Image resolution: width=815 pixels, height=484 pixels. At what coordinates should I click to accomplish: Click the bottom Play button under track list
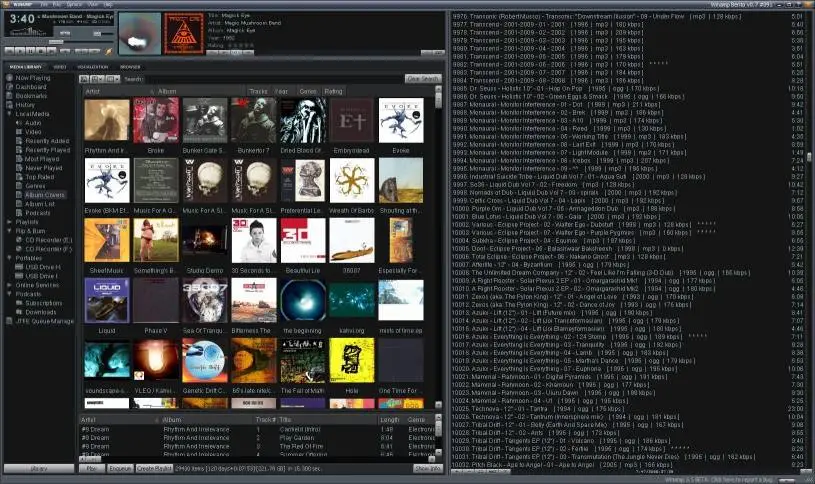(91, 468)
